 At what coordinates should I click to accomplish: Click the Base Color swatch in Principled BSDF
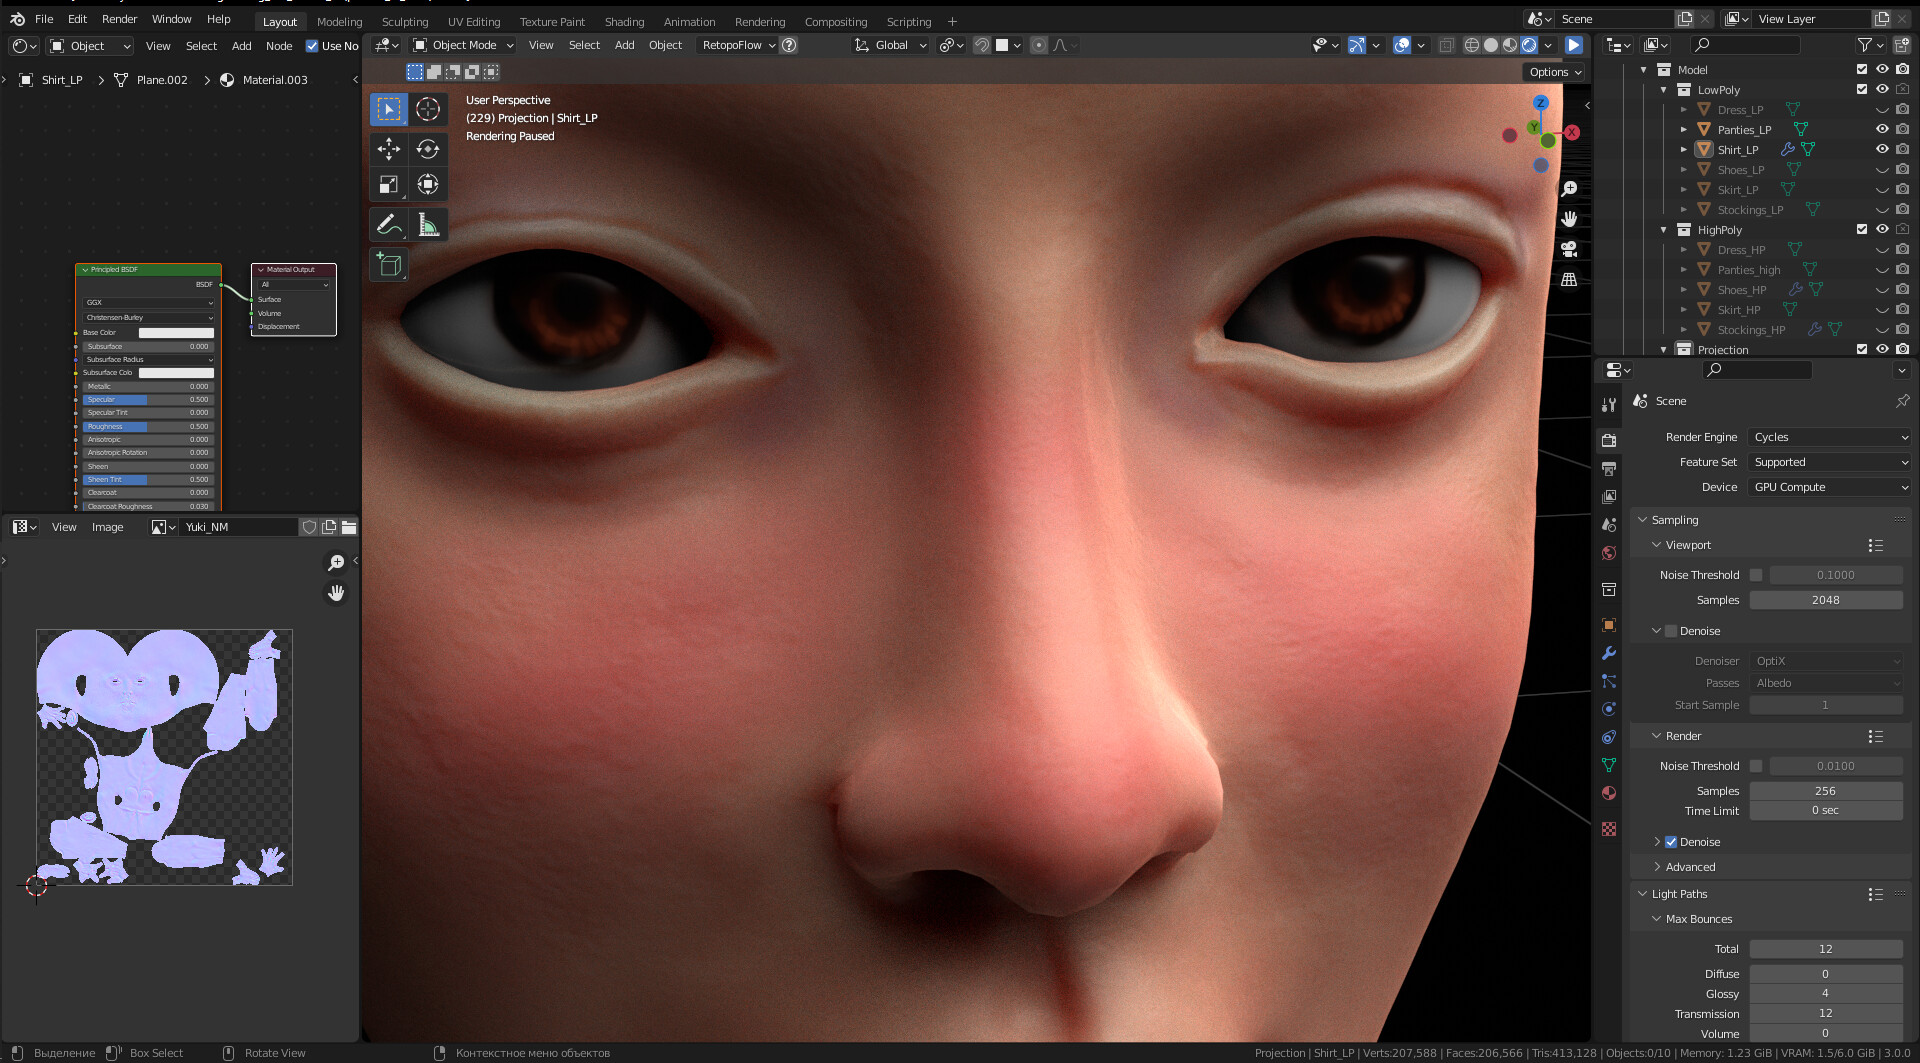(177, 332)
